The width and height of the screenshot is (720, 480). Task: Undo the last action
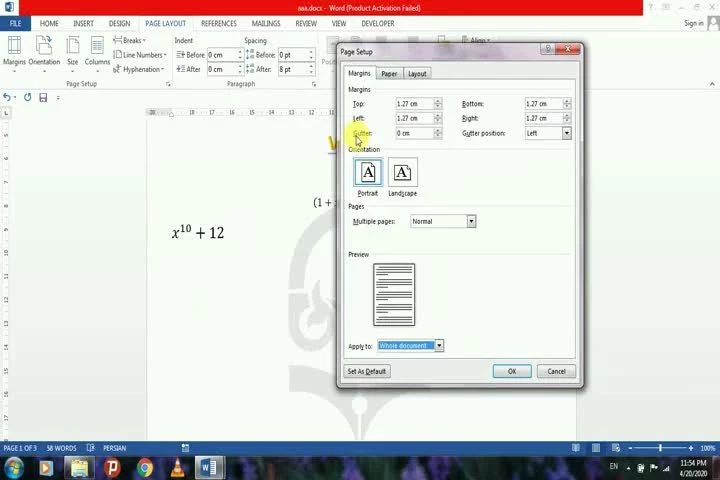[9, 97]
